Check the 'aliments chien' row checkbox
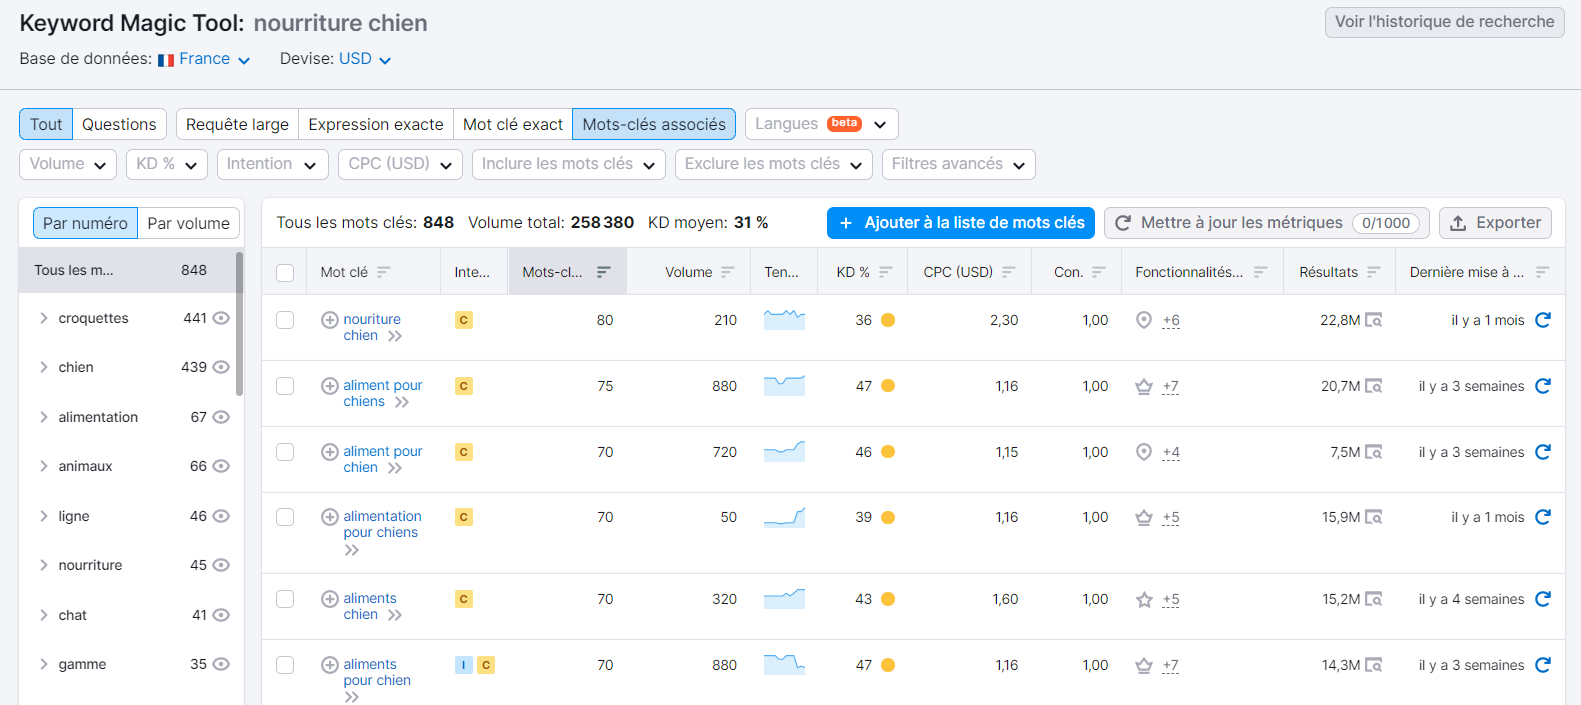Viewport: 1581px width, 705px height. coord(285,599)
